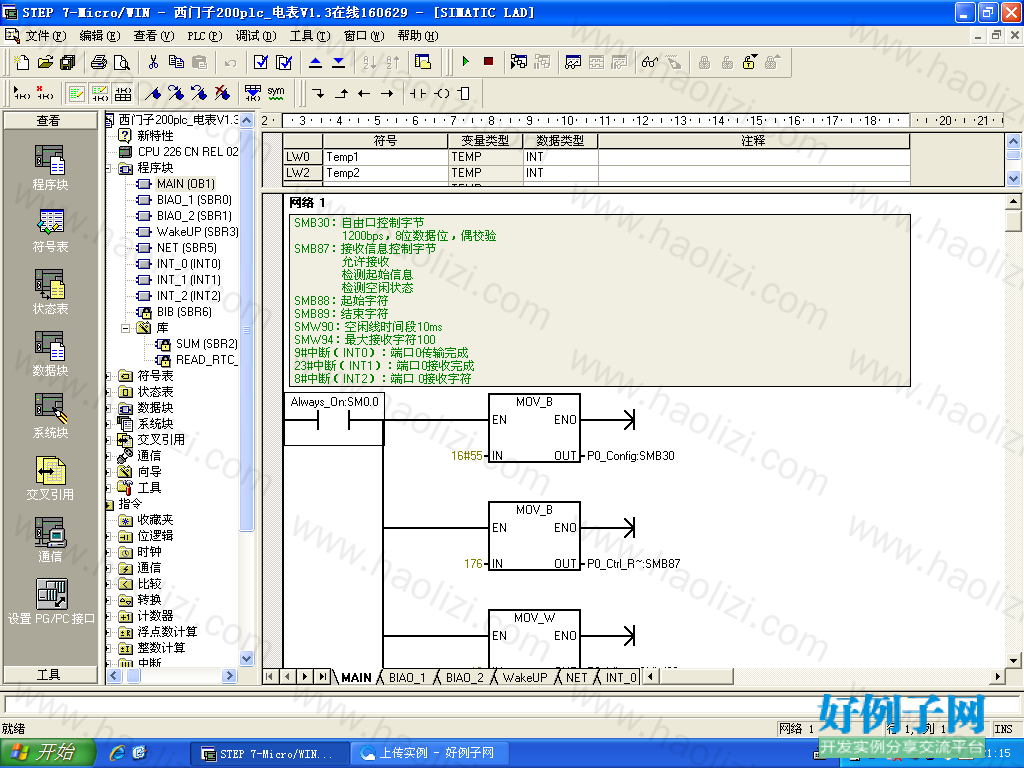Expand the 位逻辑 instruction folder
The height and width of the screenshot is (768, 1024).
tap(108, 536)
